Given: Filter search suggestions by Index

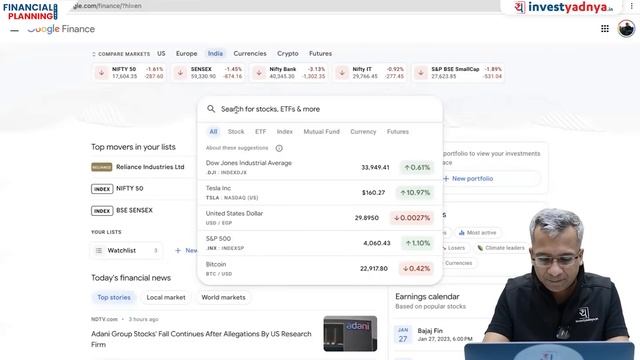Looking at the screenshot, I should click(x=284, y=131).
